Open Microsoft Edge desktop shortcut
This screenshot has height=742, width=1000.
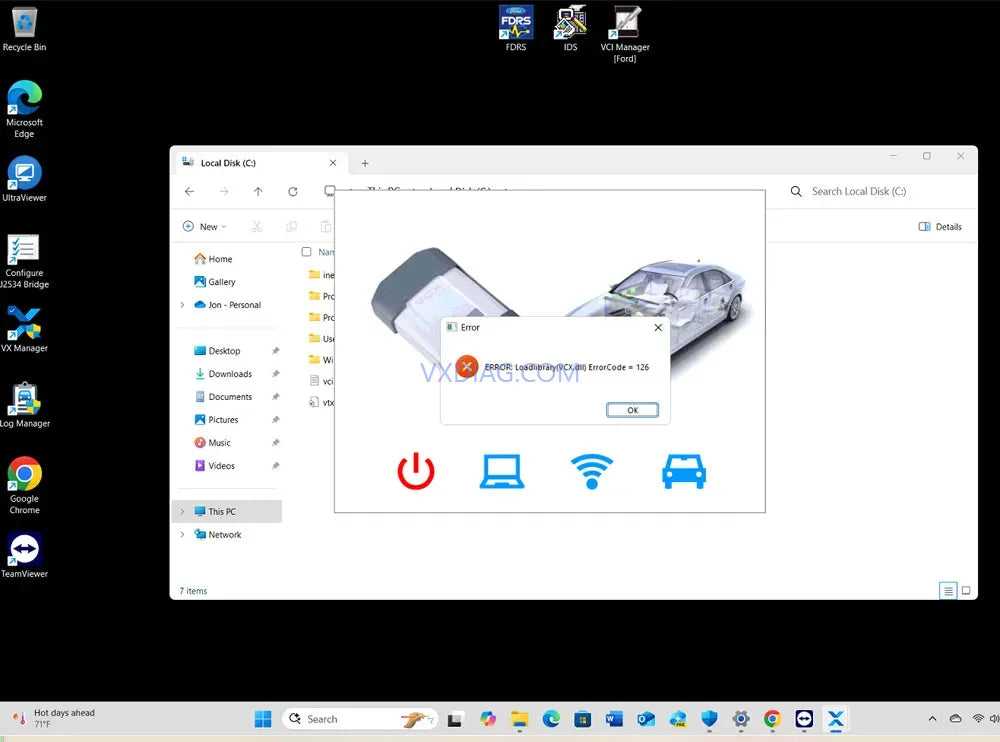click(24, 109)
